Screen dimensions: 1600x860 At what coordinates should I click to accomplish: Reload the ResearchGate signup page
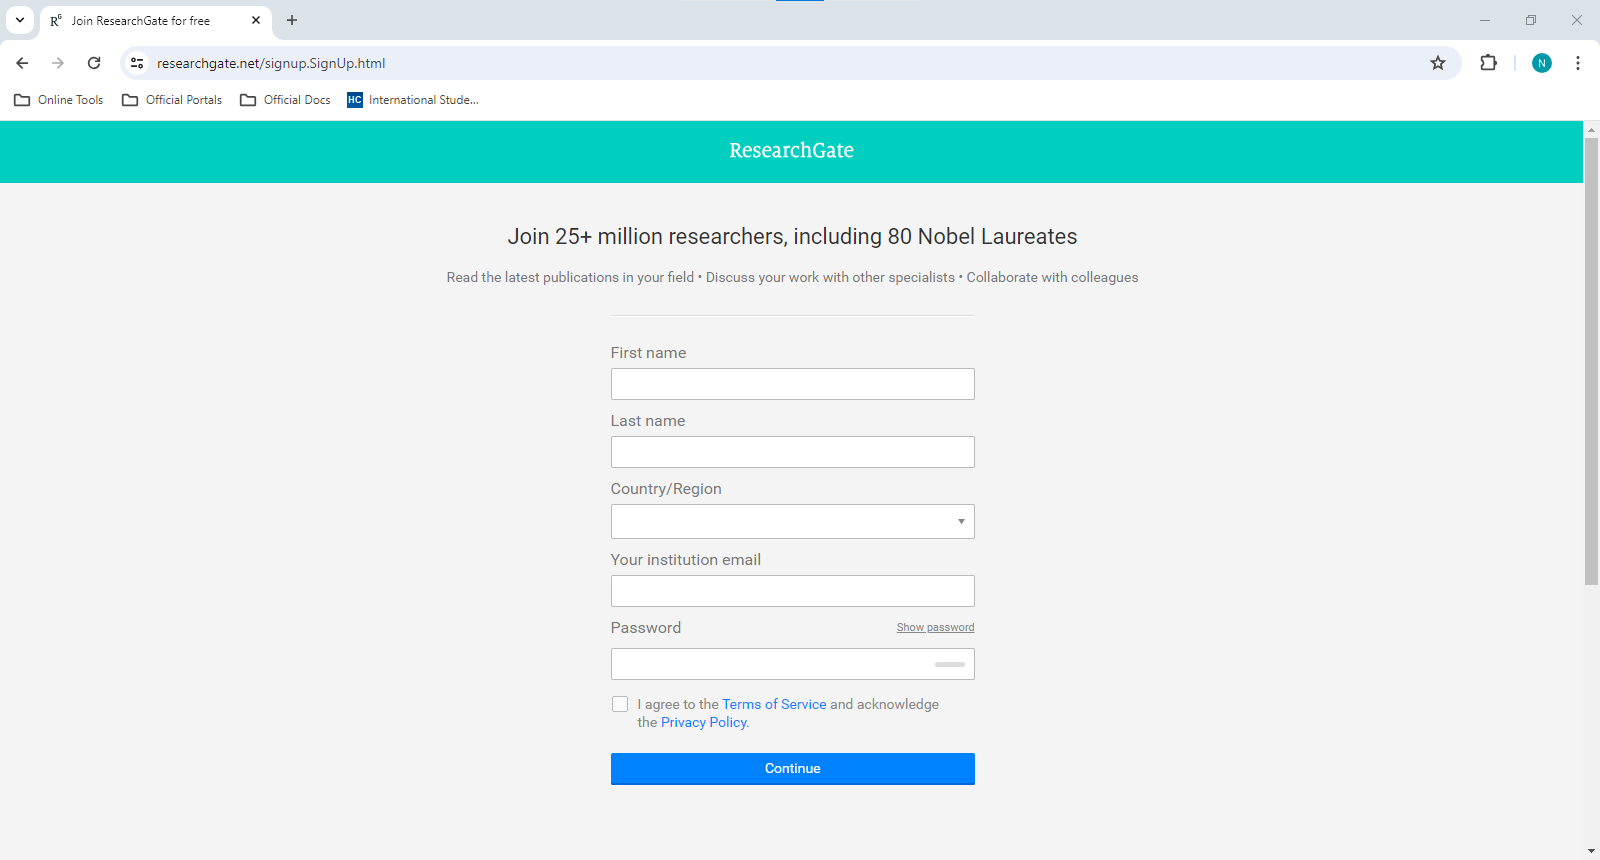(94, 63)
